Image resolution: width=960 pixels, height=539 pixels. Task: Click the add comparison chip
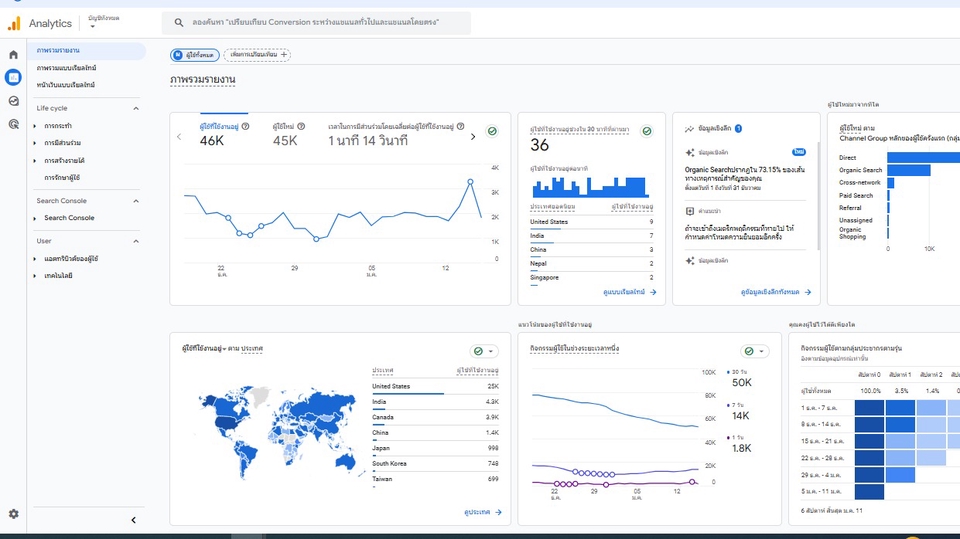point(257,55)
